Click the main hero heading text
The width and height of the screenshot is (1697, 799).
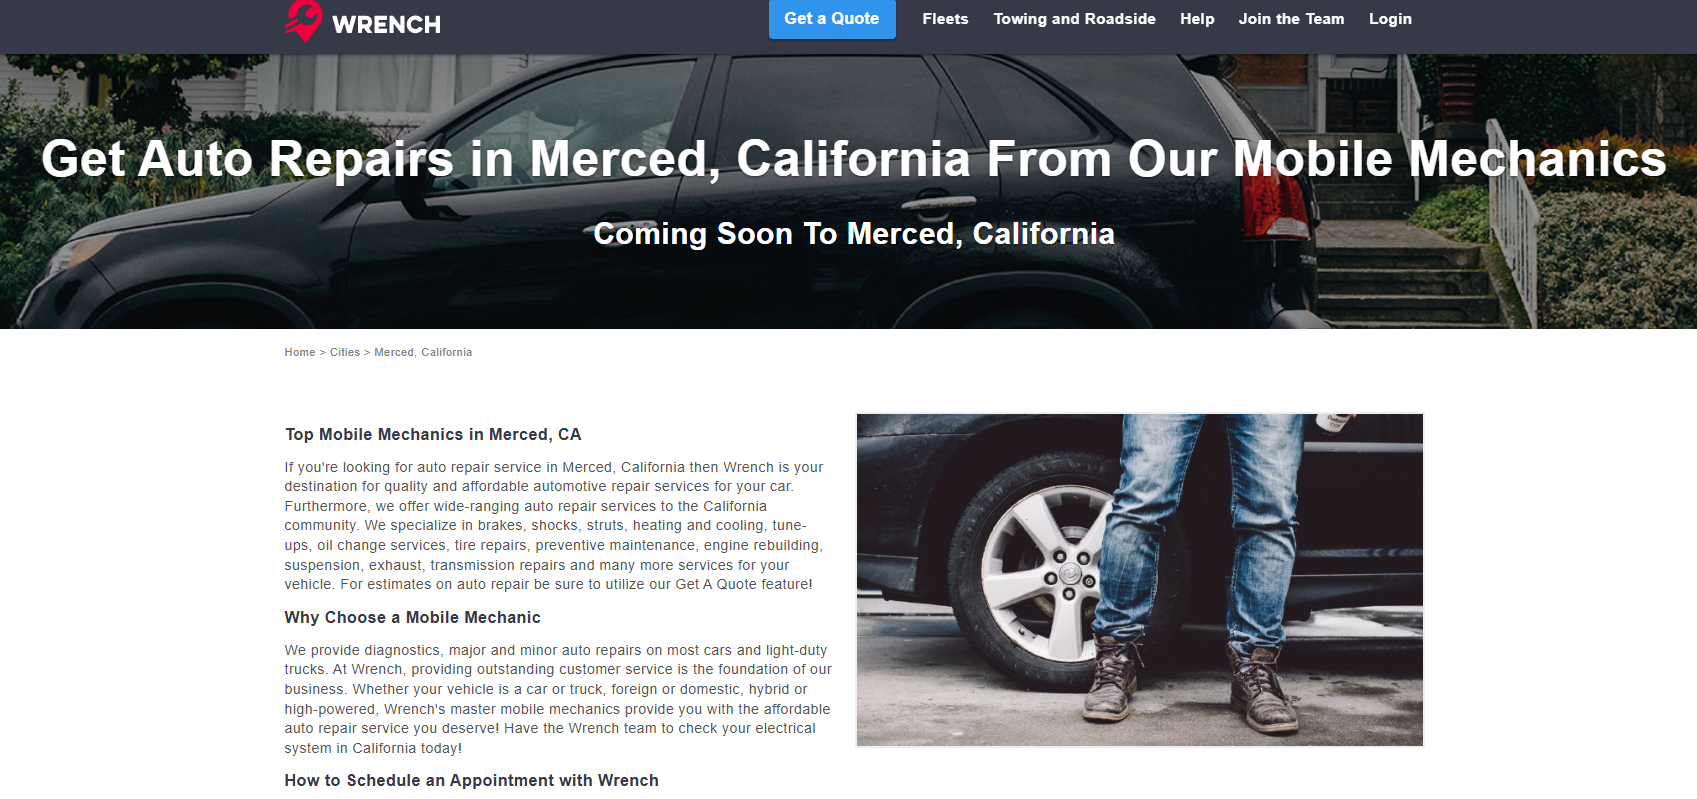click(x=854, y=159)
